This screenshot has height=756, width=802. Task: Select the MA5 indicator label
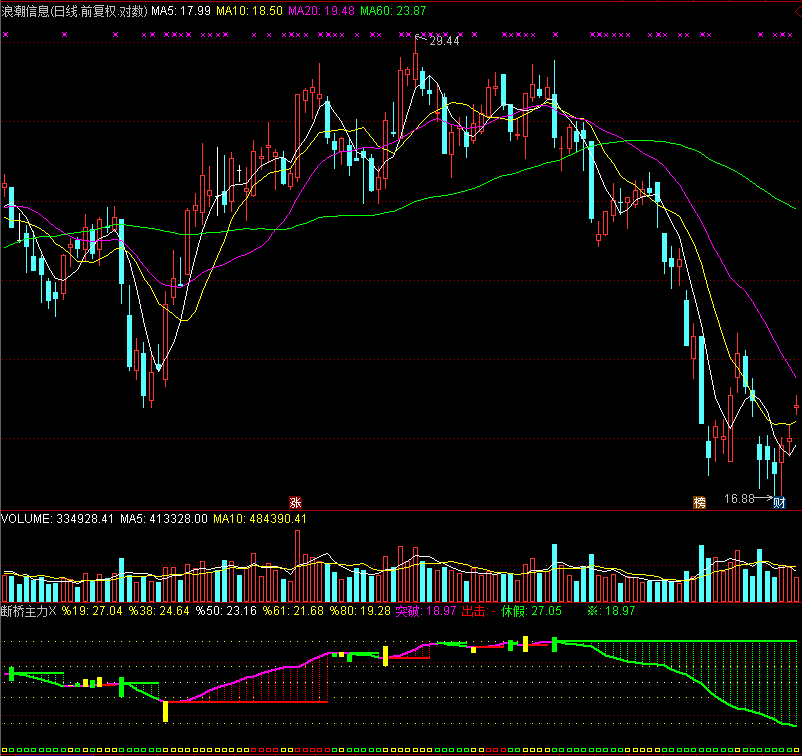click(180, 11)
